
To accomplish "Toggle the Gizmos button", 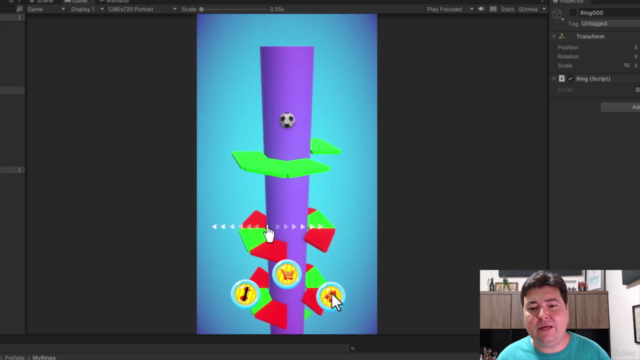I will 528,9.
